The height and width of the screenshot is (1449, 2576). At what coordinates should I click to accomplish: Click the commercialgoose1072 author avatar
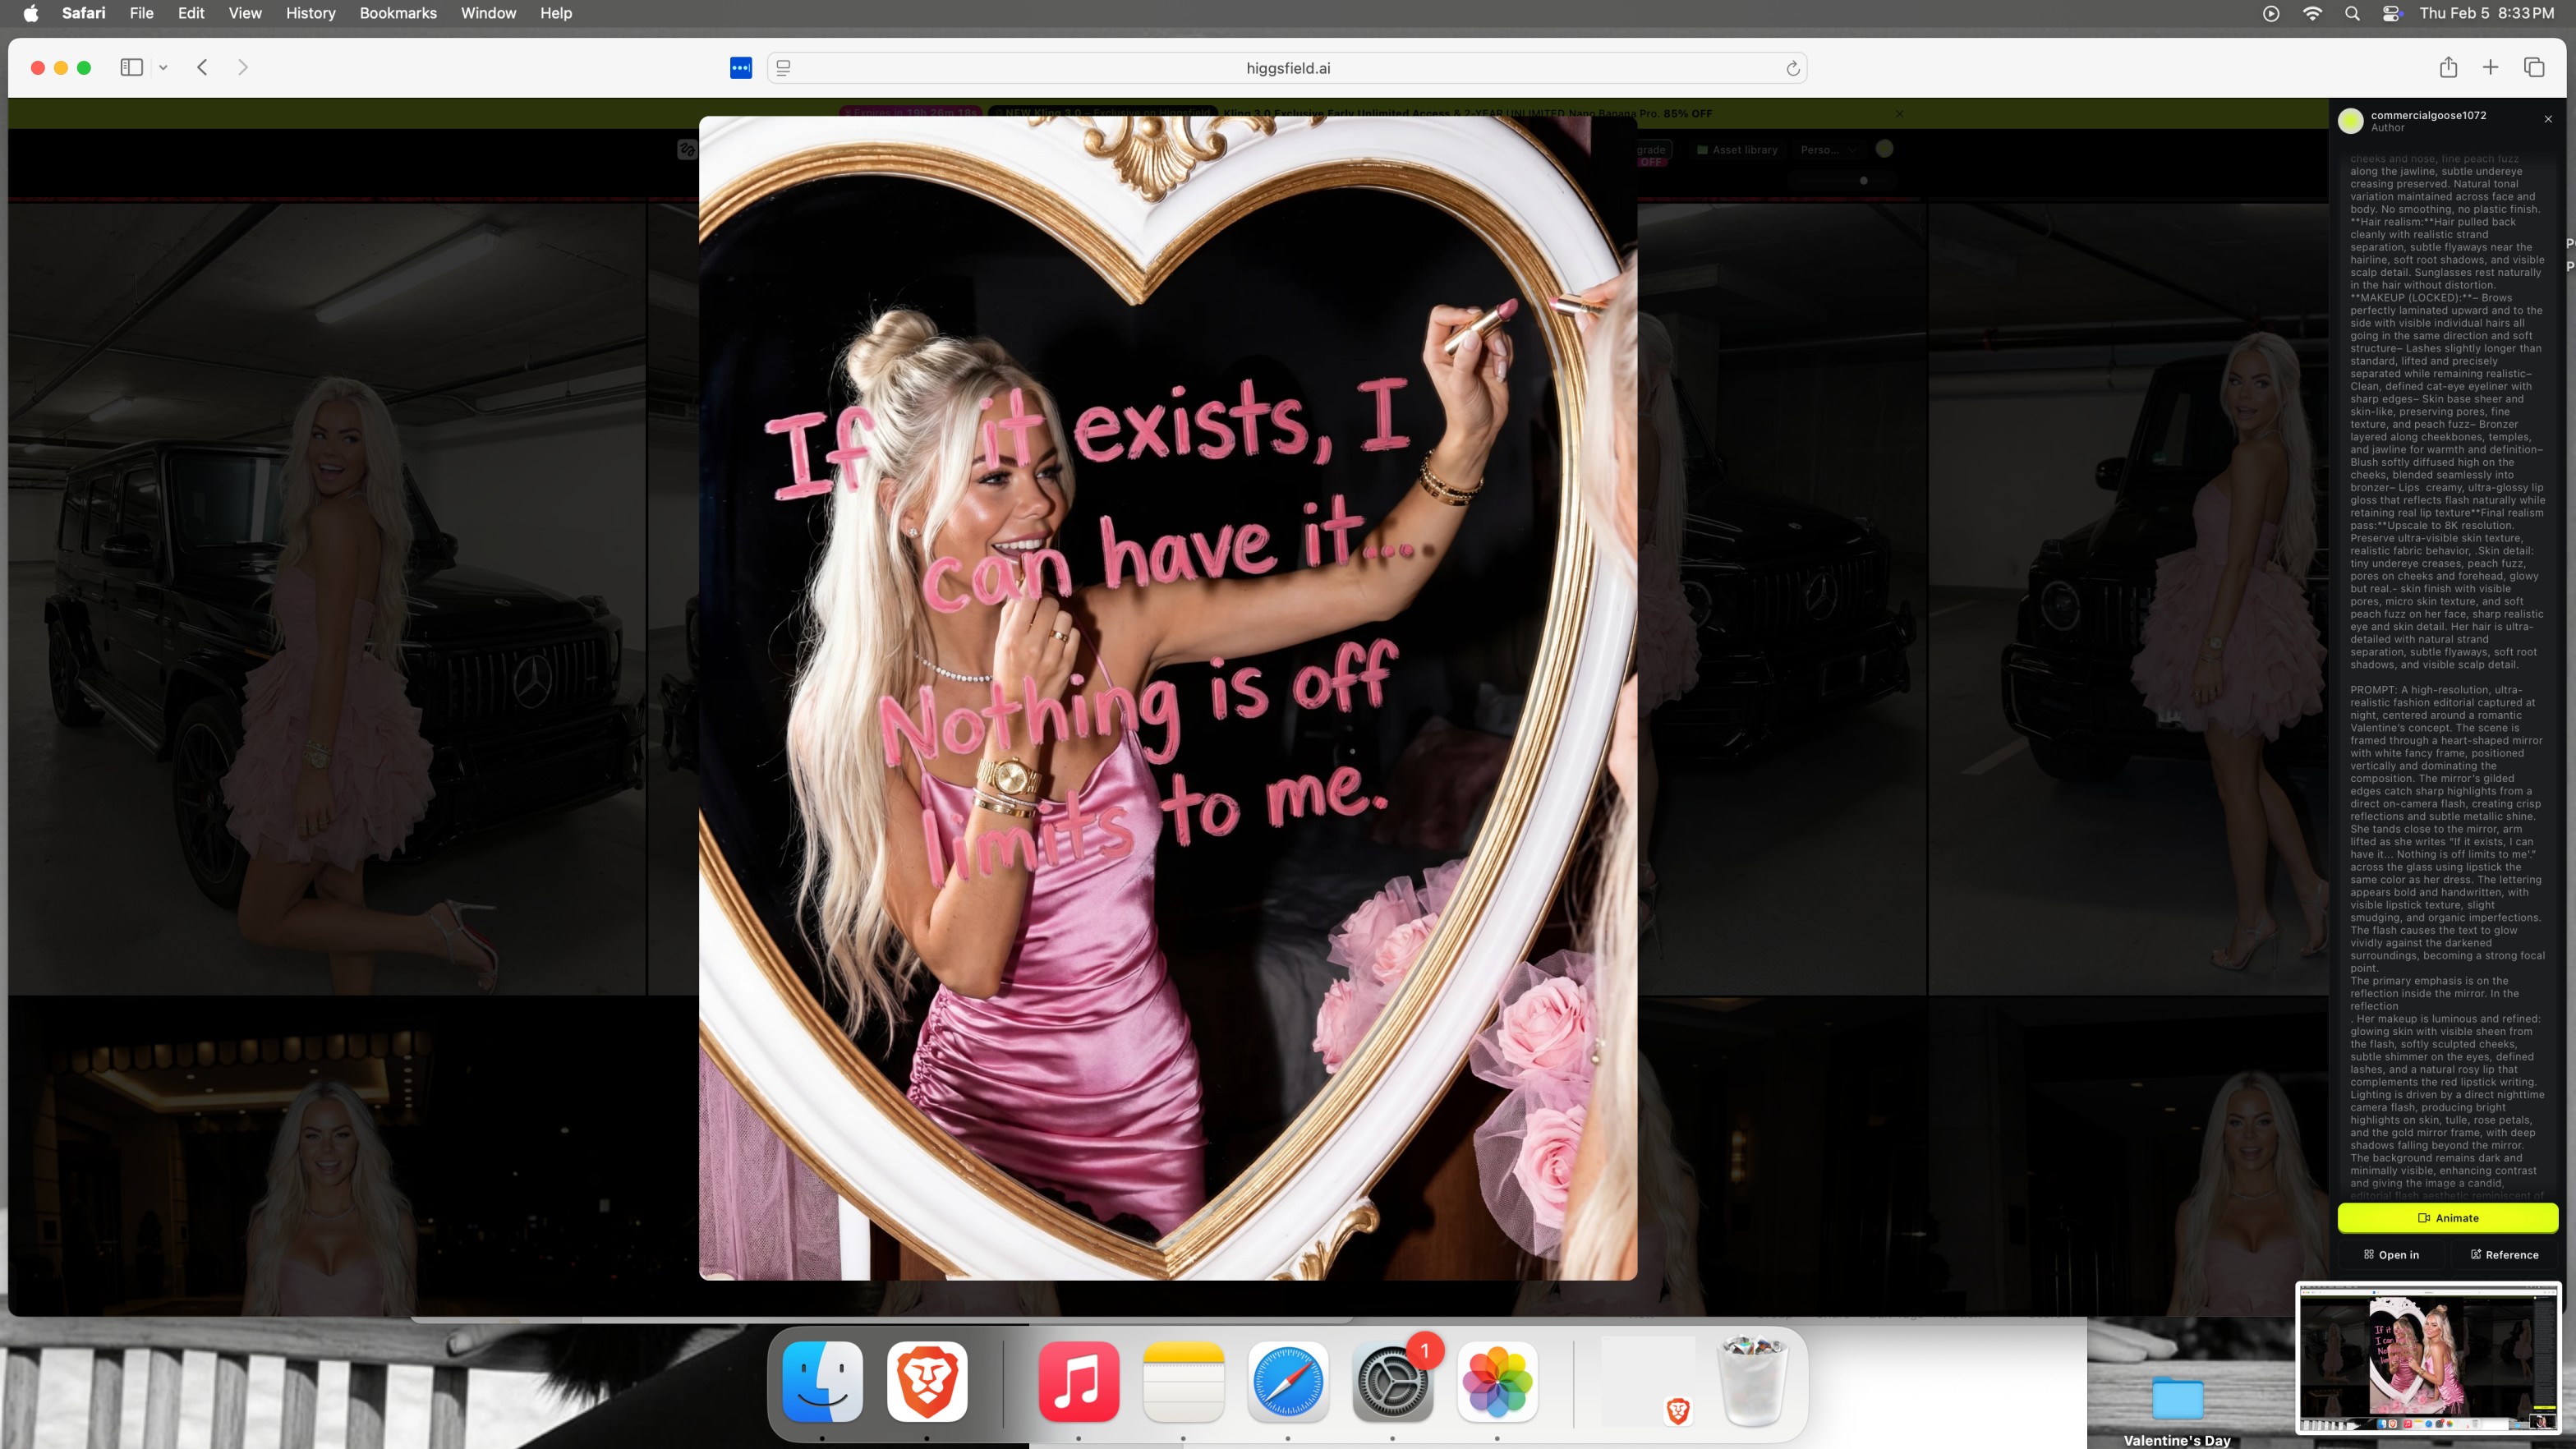2351,121
